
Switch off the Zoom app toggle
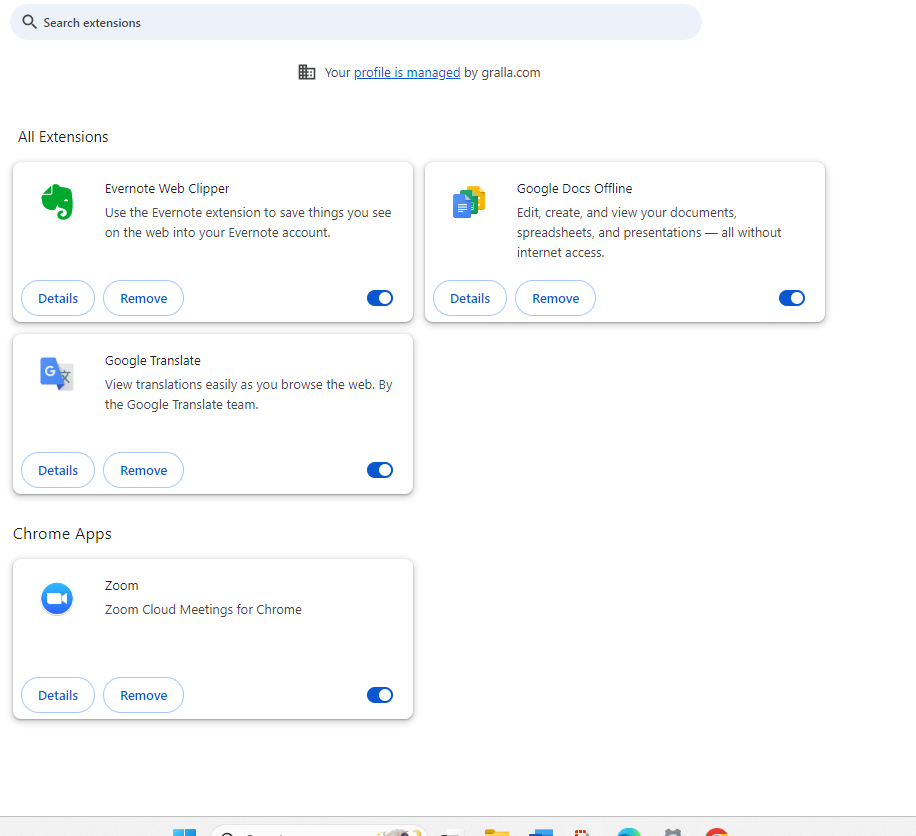380,695
